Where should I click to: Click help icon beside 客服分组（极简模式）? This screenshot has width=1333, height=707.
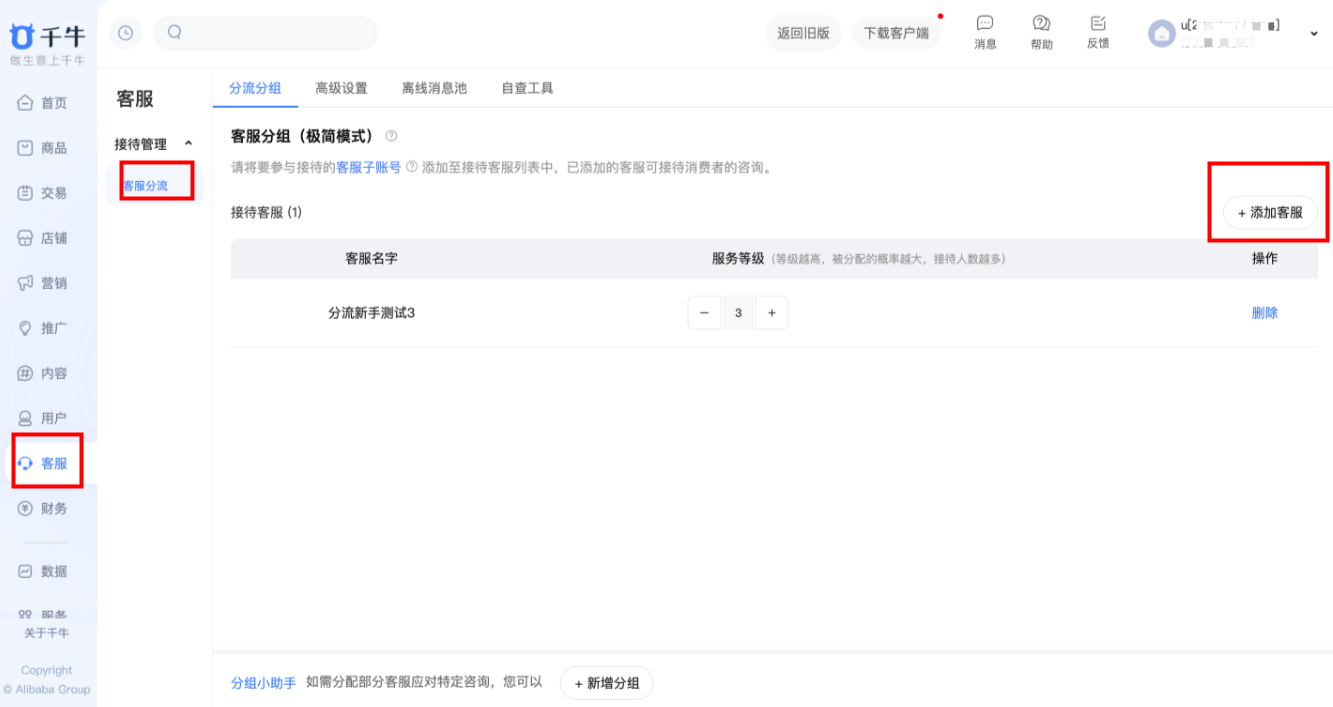click(391, 136)
